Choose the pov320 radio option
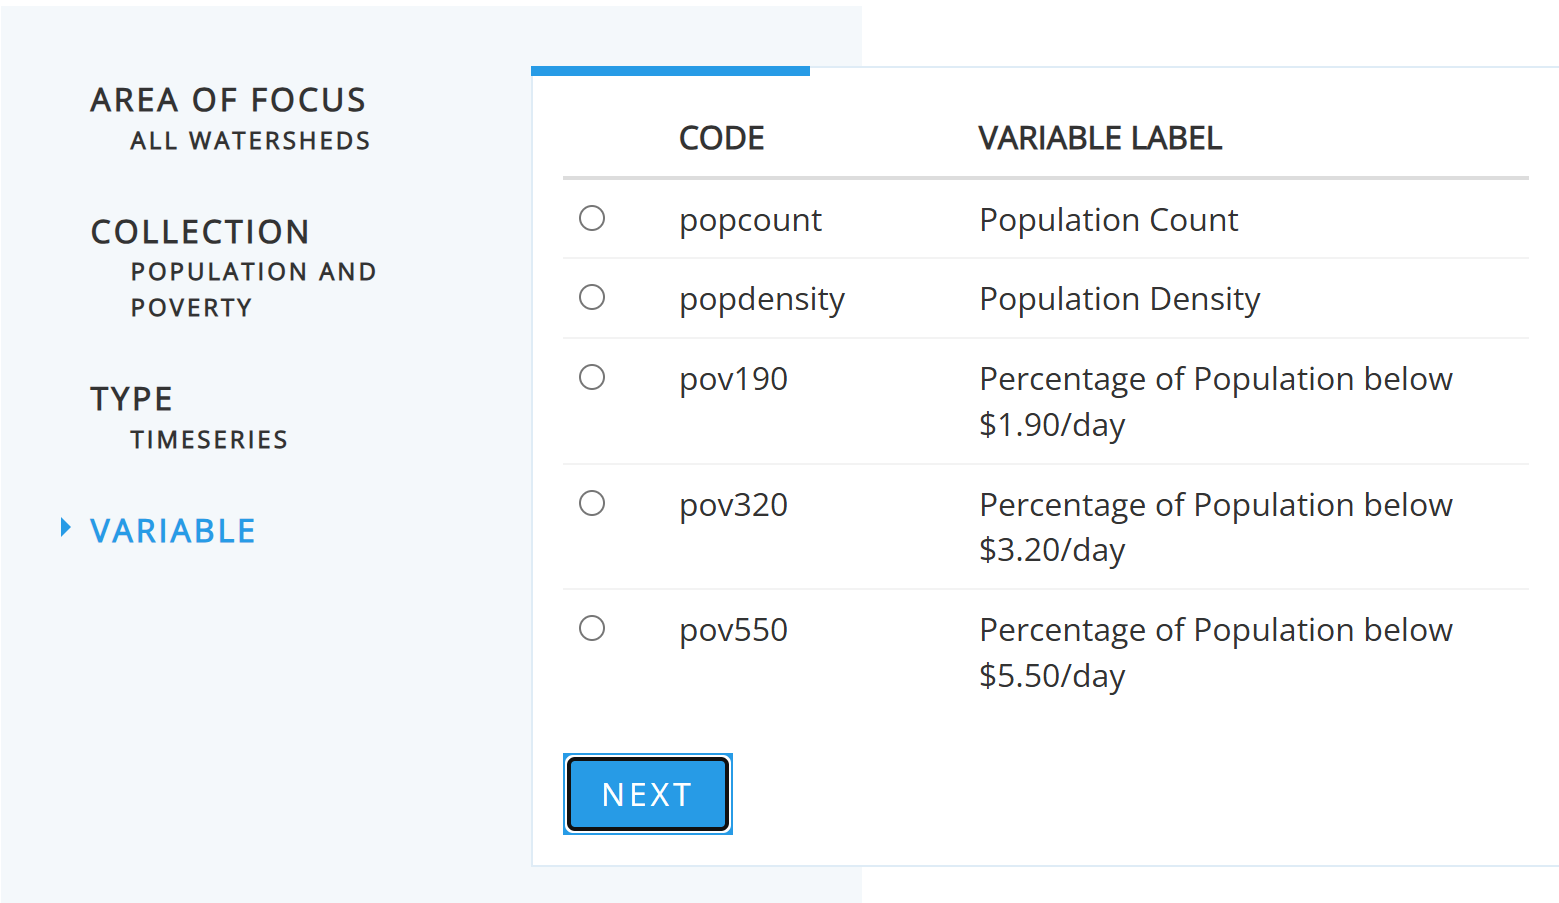Image resolution: width=1559 pixels, height=903 pixels. (x=592, y=503)
